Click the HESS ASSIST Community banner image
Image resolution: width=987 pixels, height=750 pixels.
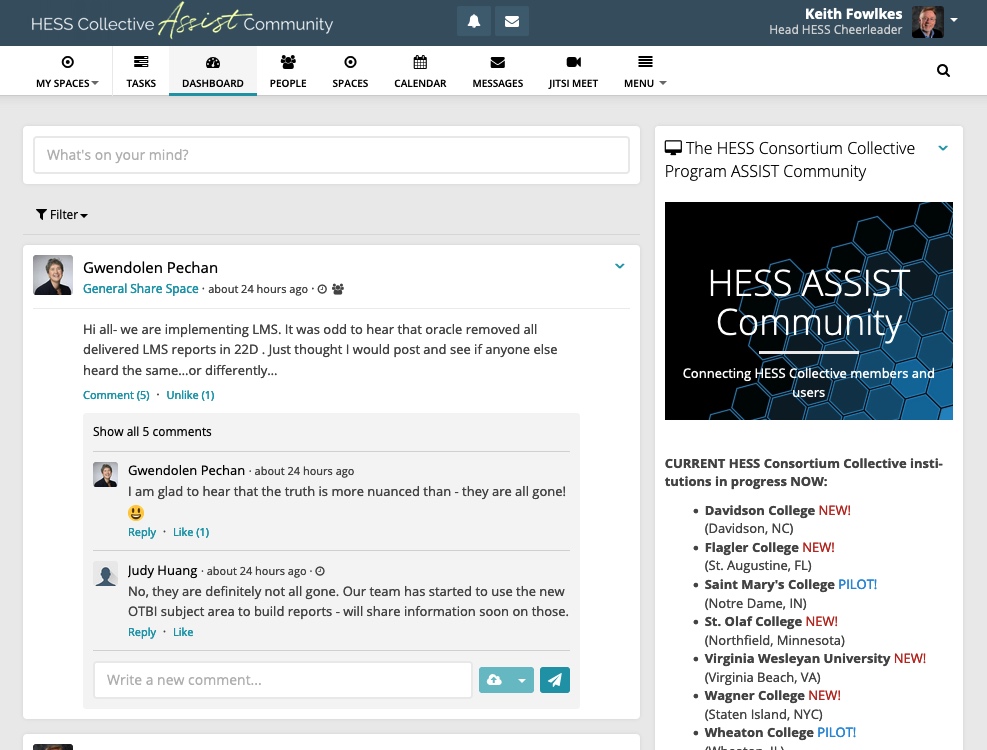pyautogui.click(x=808, y=311)
